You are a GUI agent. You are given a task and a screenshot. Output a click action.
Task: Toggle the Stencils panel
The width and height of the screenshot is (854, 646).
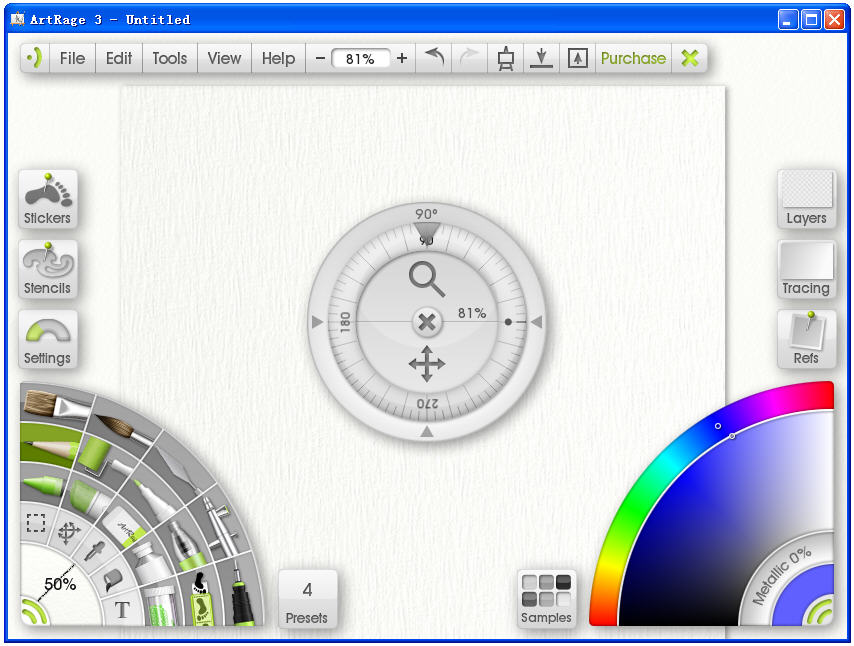tap(48, 269)
